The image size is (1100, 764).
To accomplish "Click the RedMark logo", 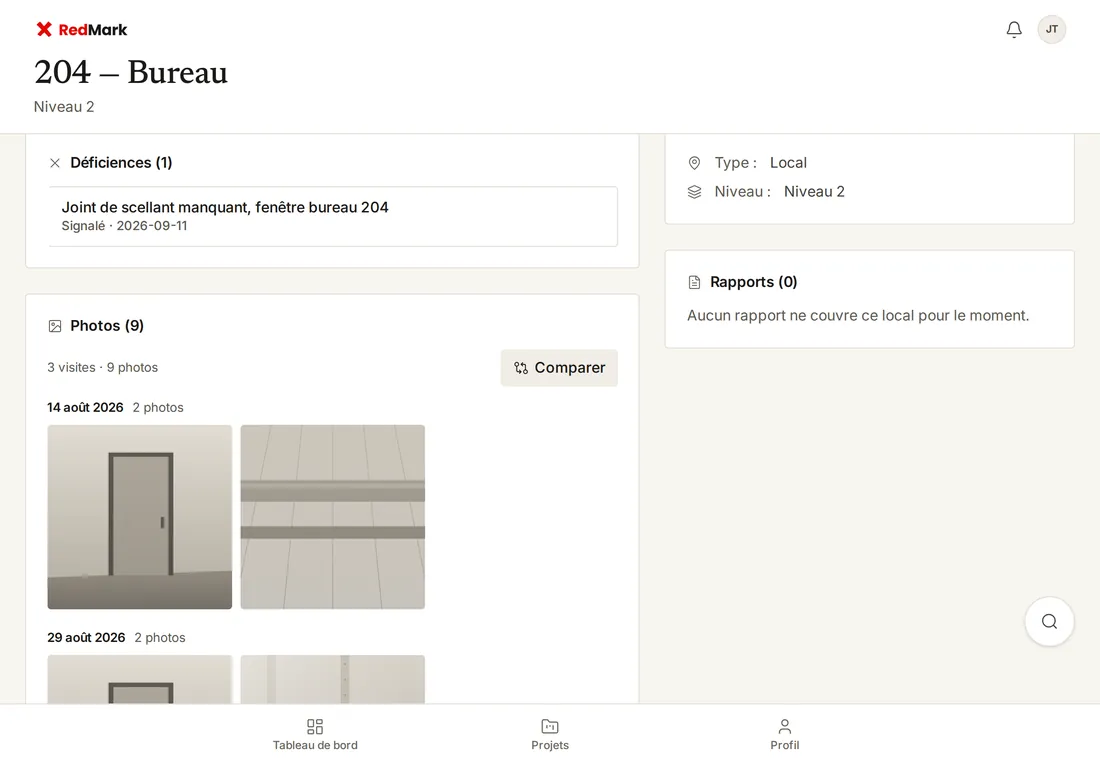I will pyautogui.click(x=81, y=29).
